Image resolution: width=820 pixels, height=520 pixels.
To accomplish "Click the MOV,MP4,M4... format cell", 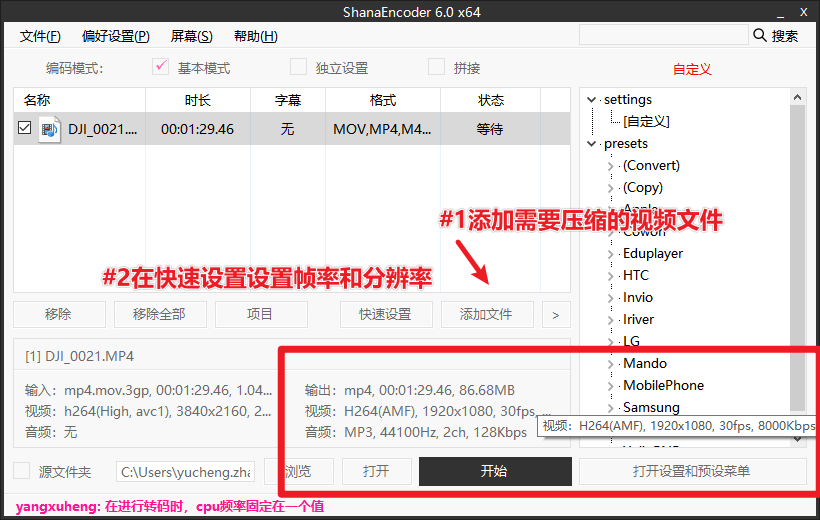I will 382,129.
